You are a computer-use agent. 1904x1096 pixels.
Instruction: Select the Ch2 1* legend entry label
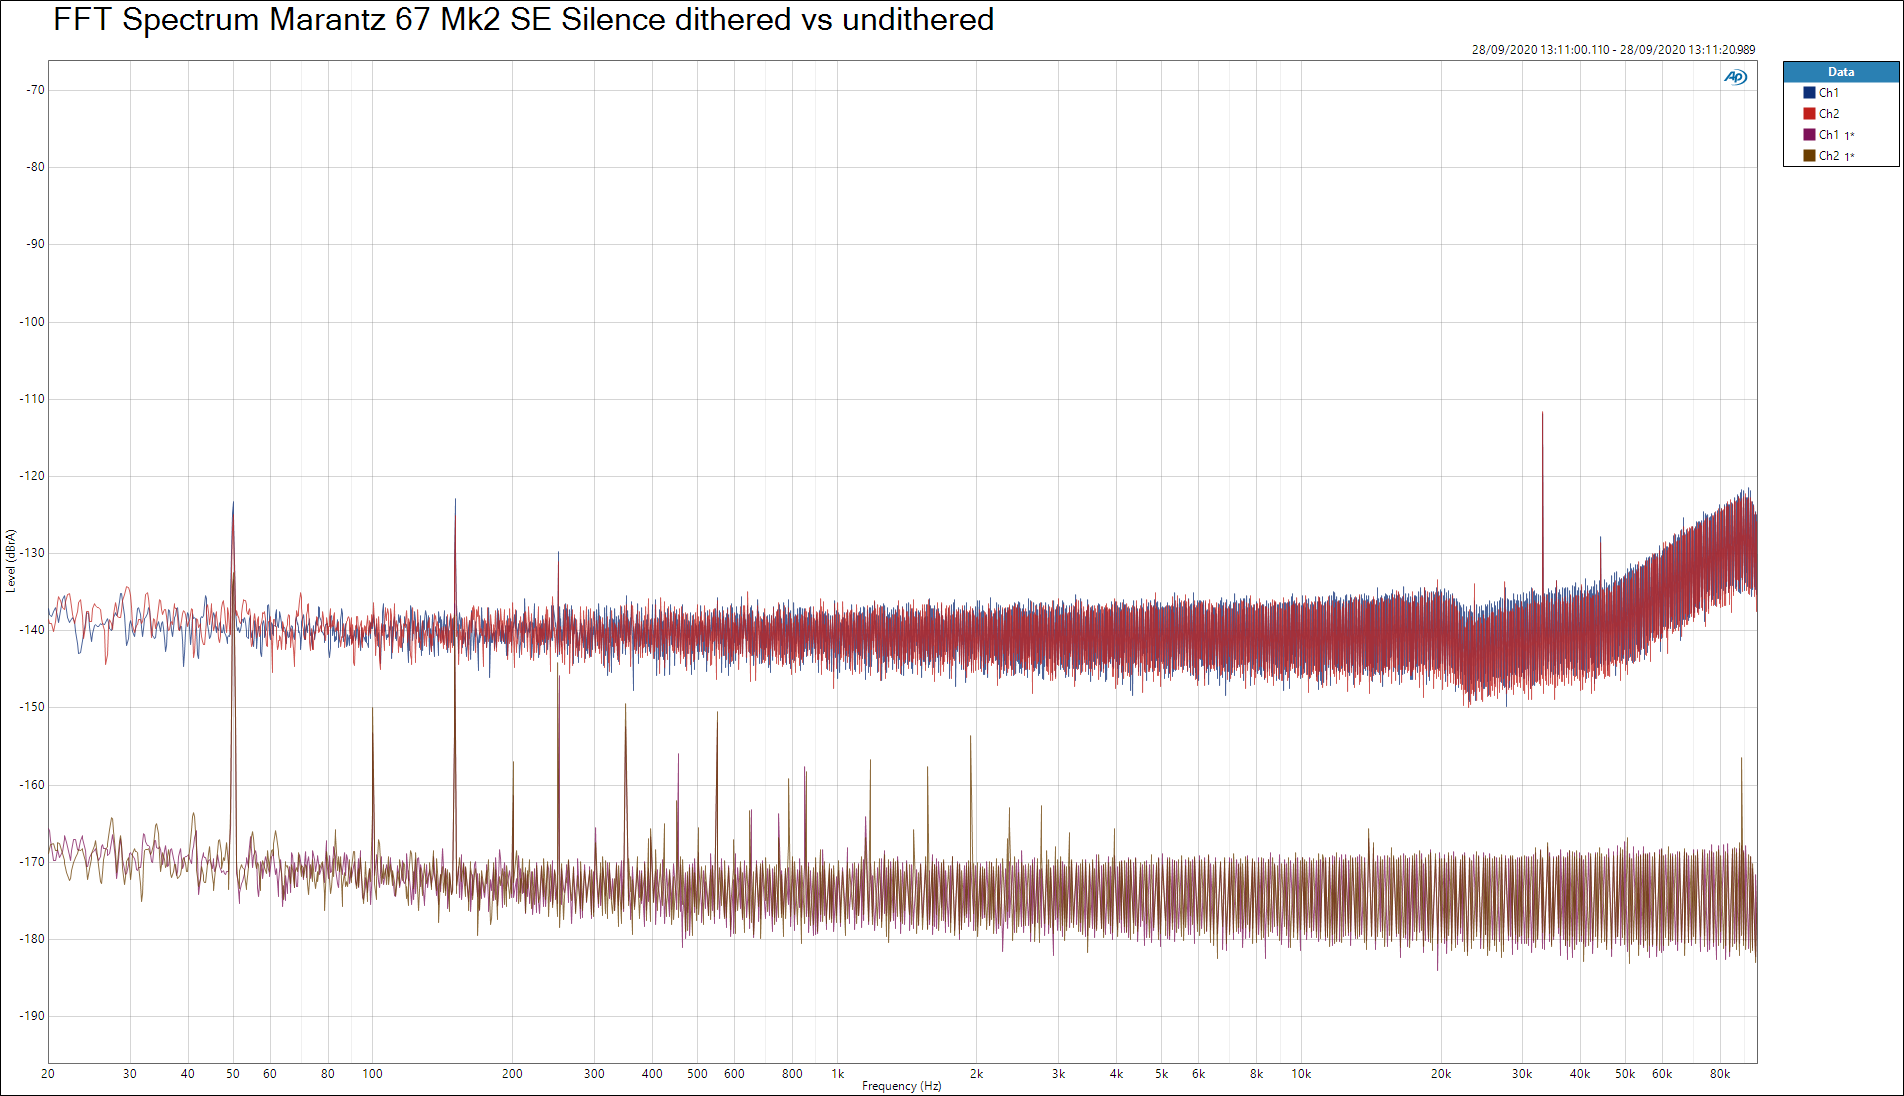[x=1835, y=156]
